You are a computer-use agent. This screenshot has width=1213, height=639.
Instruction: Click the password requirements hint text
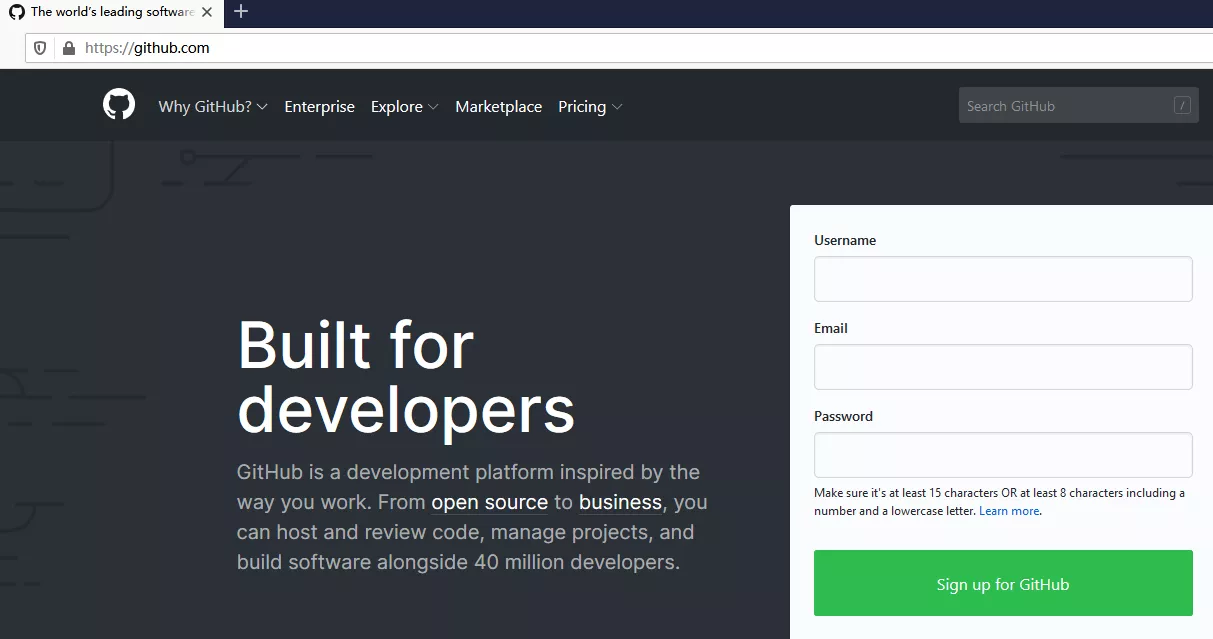point(999,502)
